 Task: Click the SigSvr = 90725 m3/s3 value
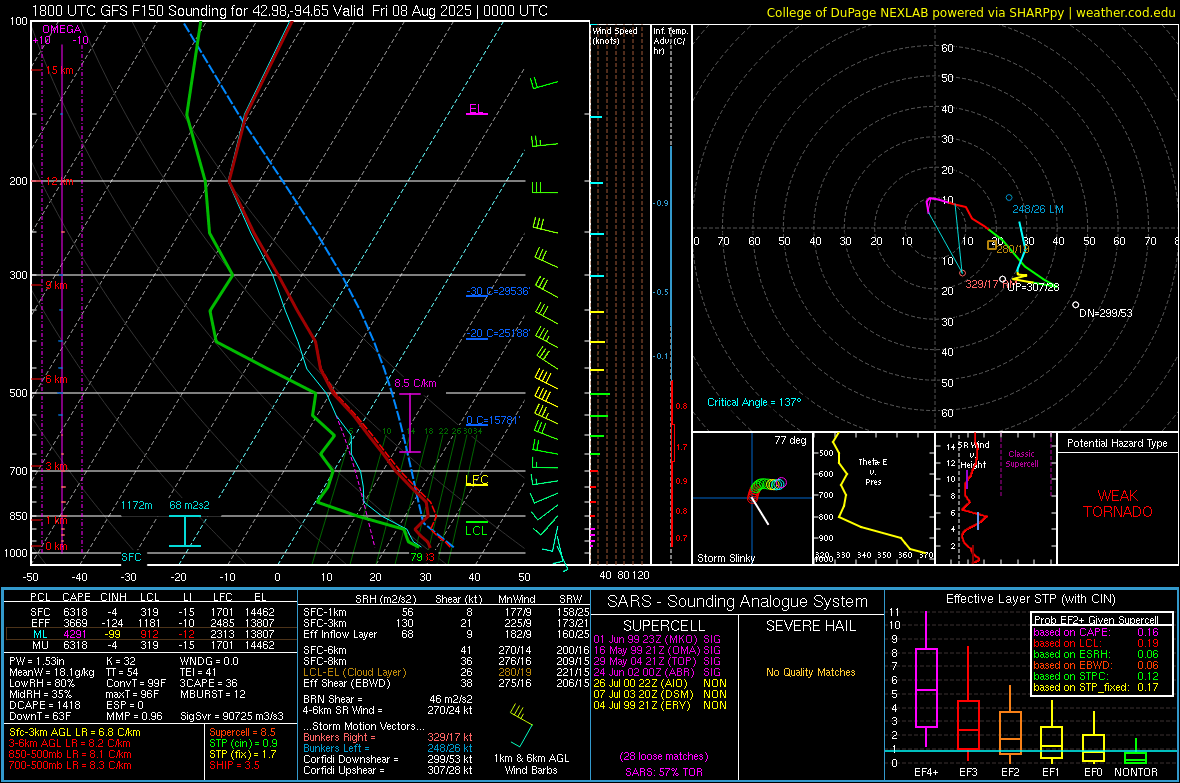(x=232, y=716)
